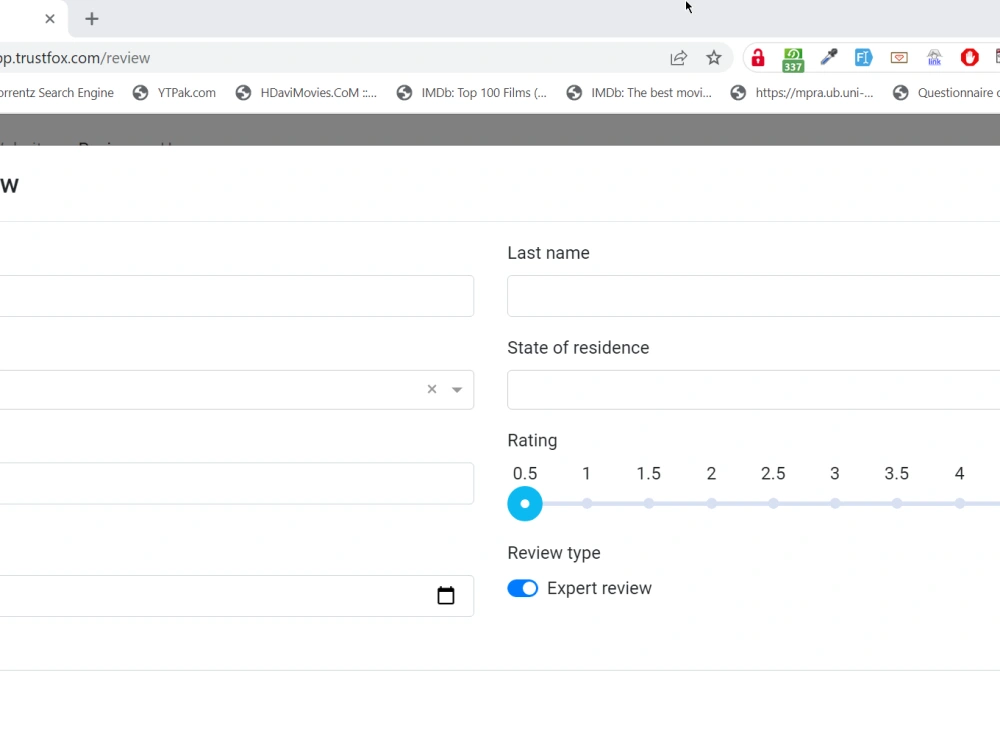This screenshot has width=1000, height=750.
Task: Click the blue FI extension icon
Action: click(863, 58)
